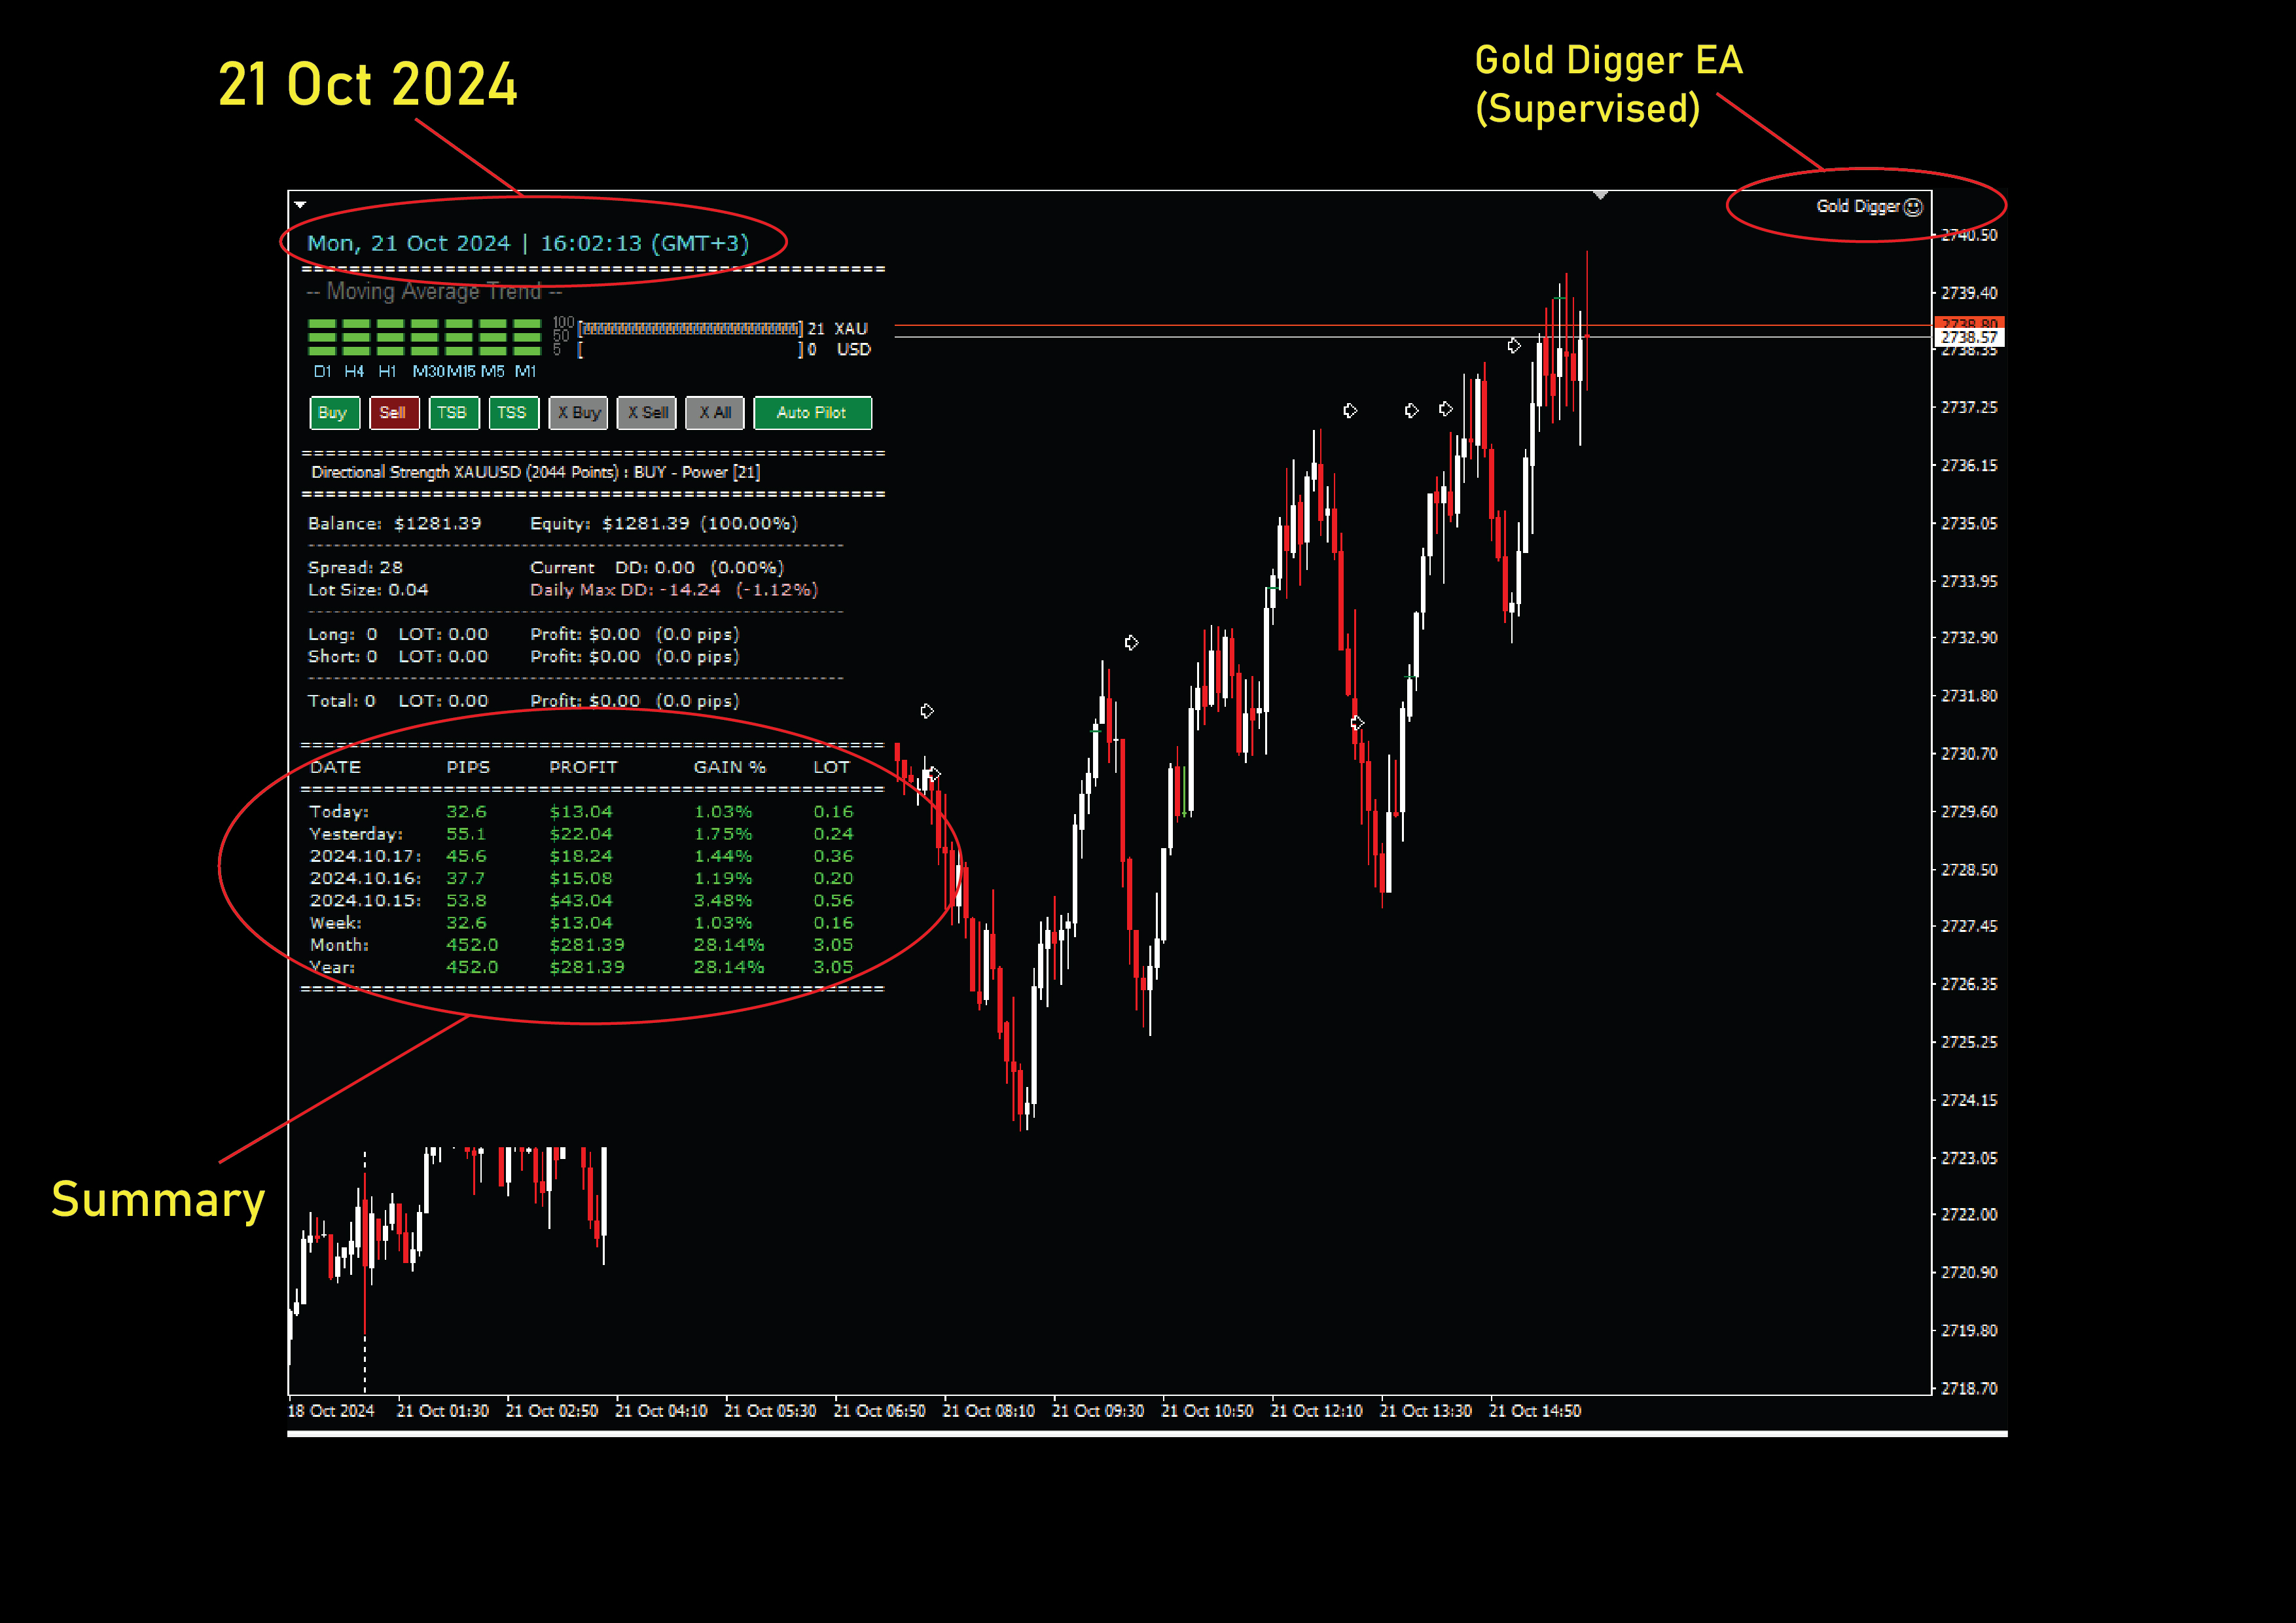Image resolution: width=2296 pixels, height=1623 pixels.
Task: Click the Spread: 28 readout
Action: 355,568
